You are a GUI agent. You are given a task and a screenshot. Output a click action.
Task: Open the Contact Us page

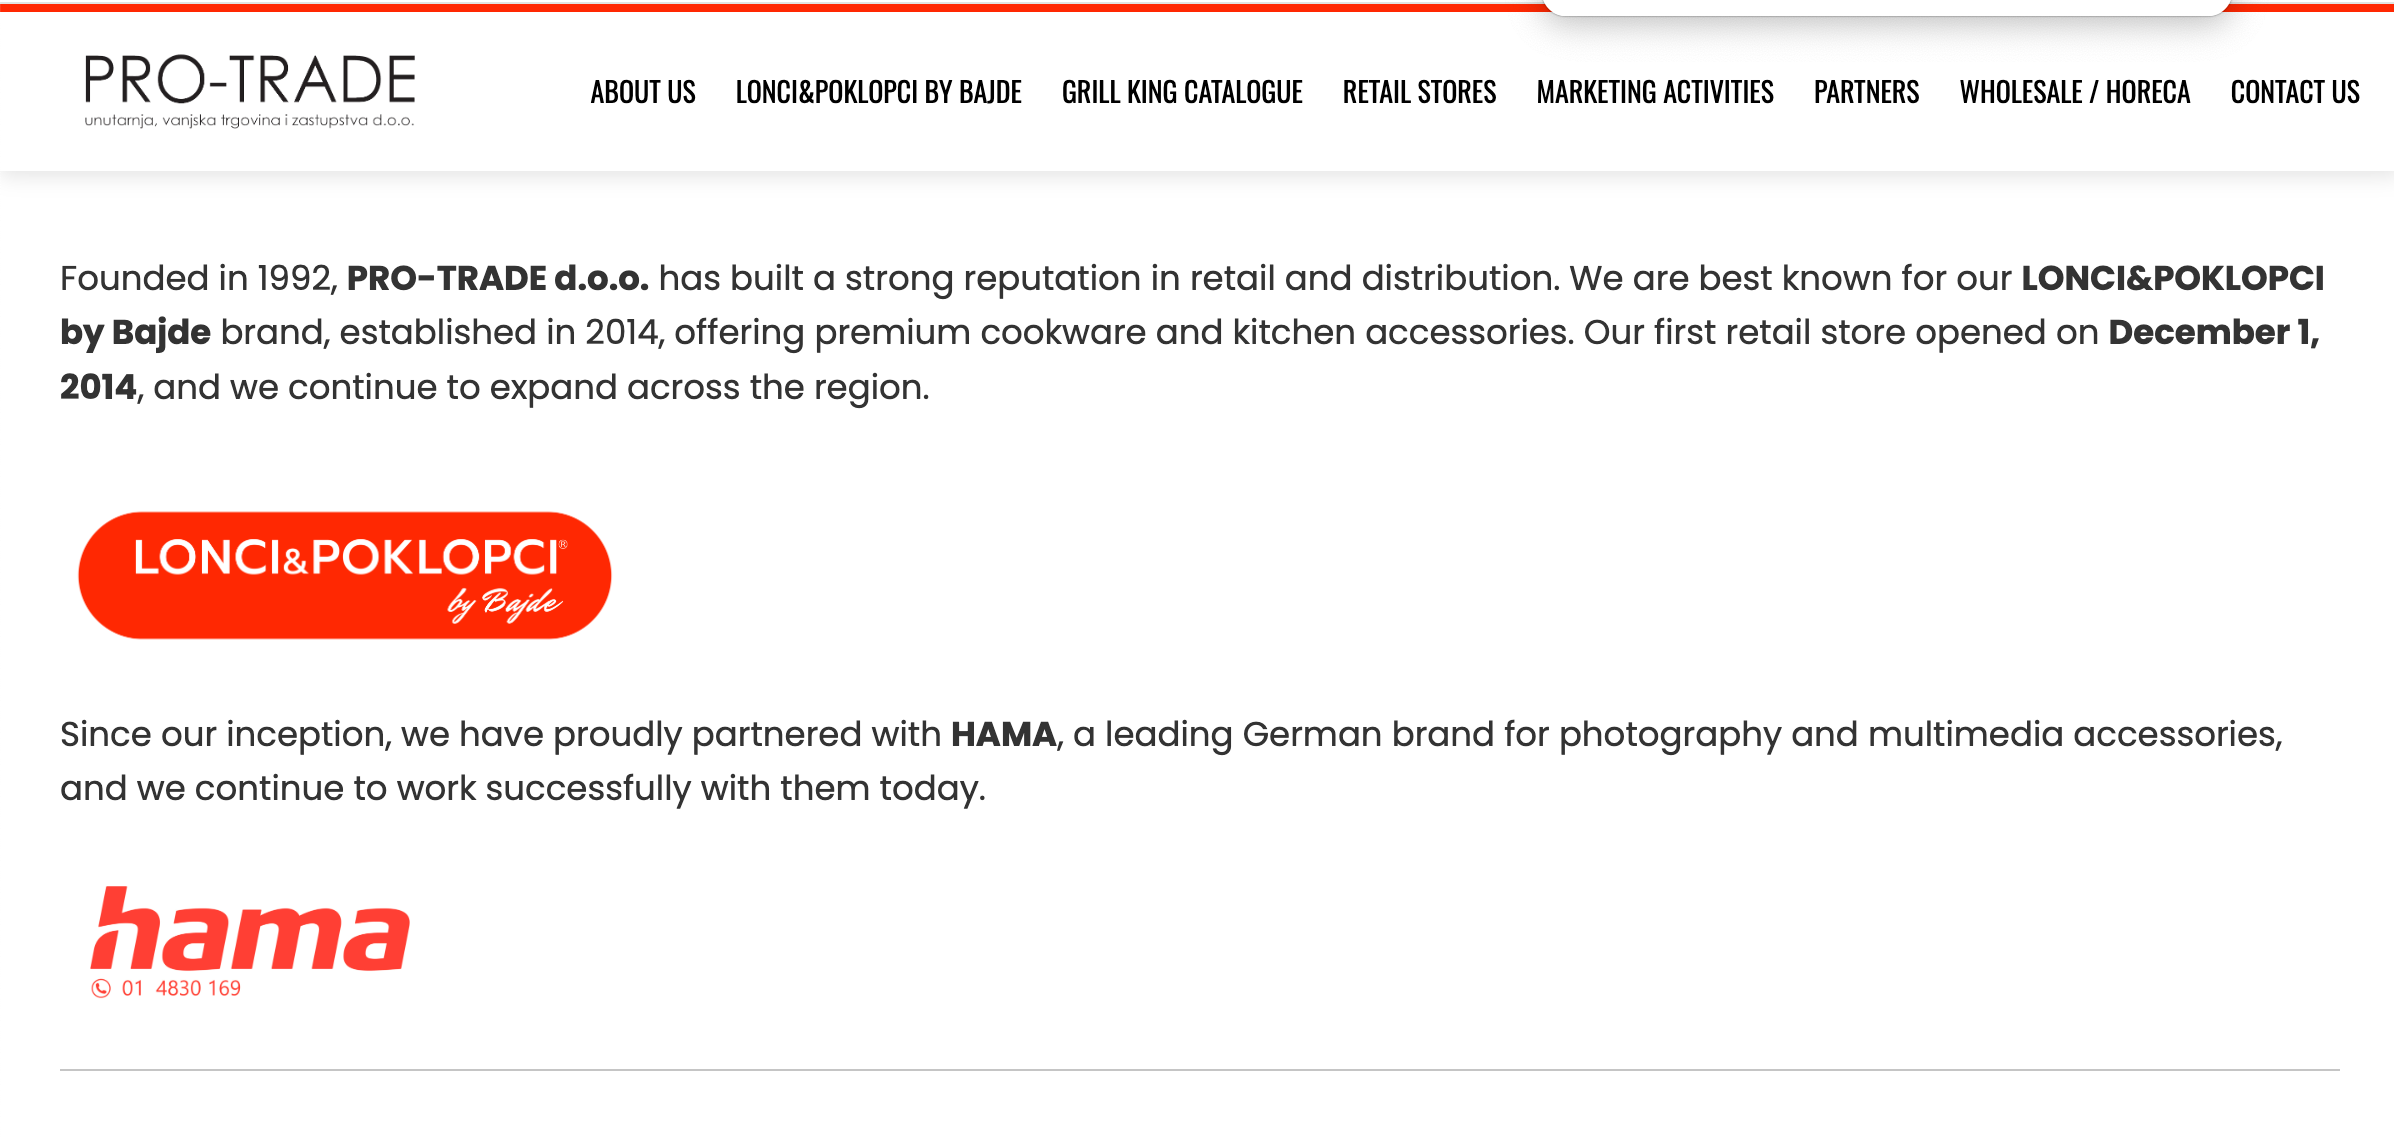click(x=2295, y=92)
